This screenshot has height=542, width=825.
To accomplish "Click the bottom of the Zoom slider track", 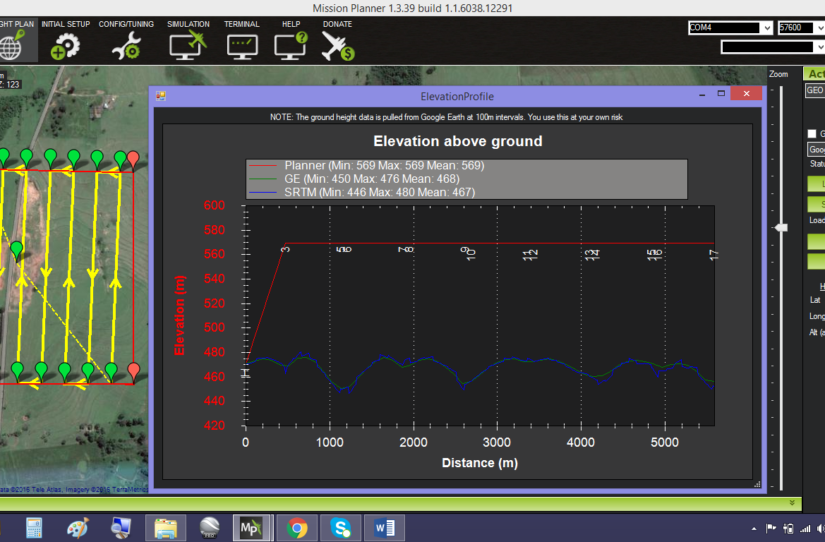I will coord(782,487).
